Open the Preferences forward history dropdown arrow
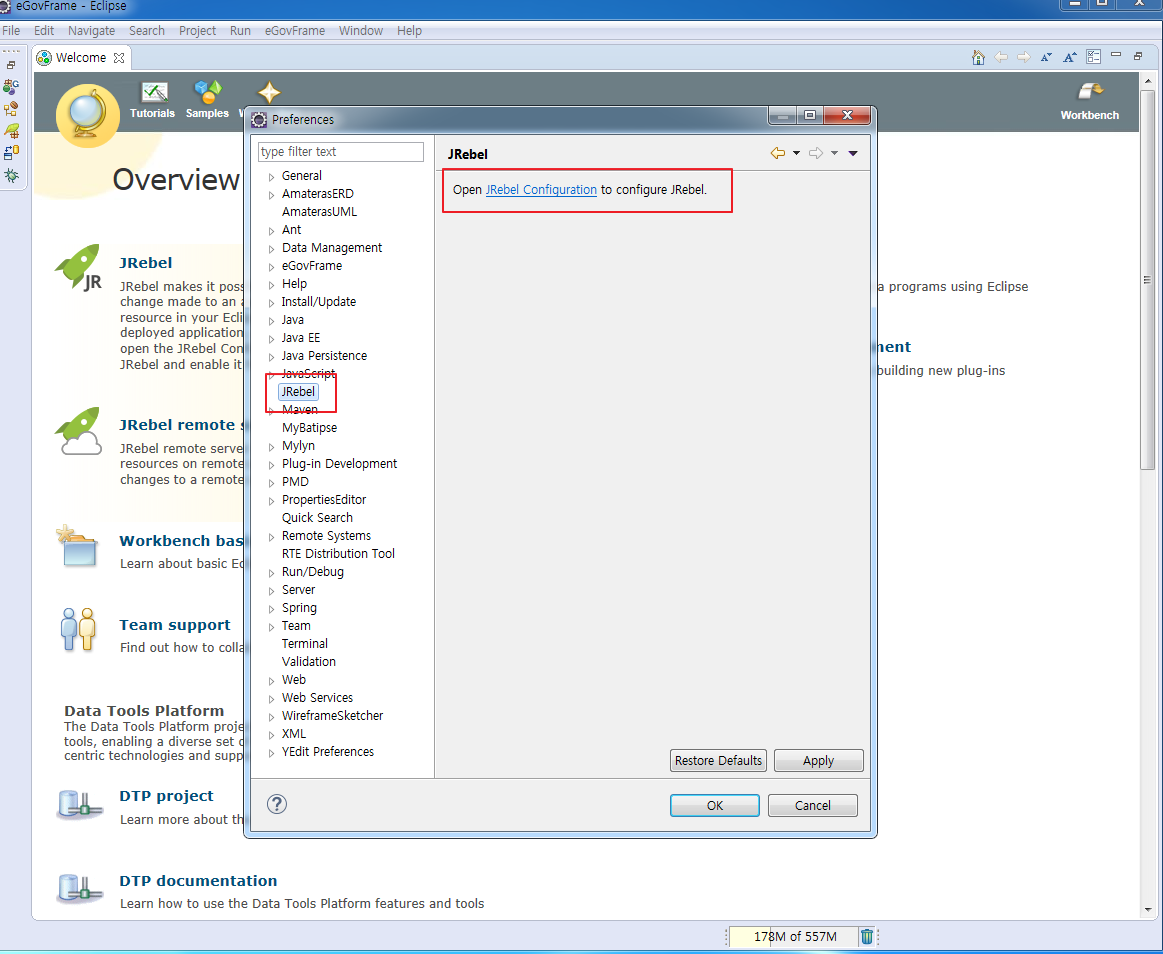Viewport: 1163px width, 954px height. pos(834,153)
